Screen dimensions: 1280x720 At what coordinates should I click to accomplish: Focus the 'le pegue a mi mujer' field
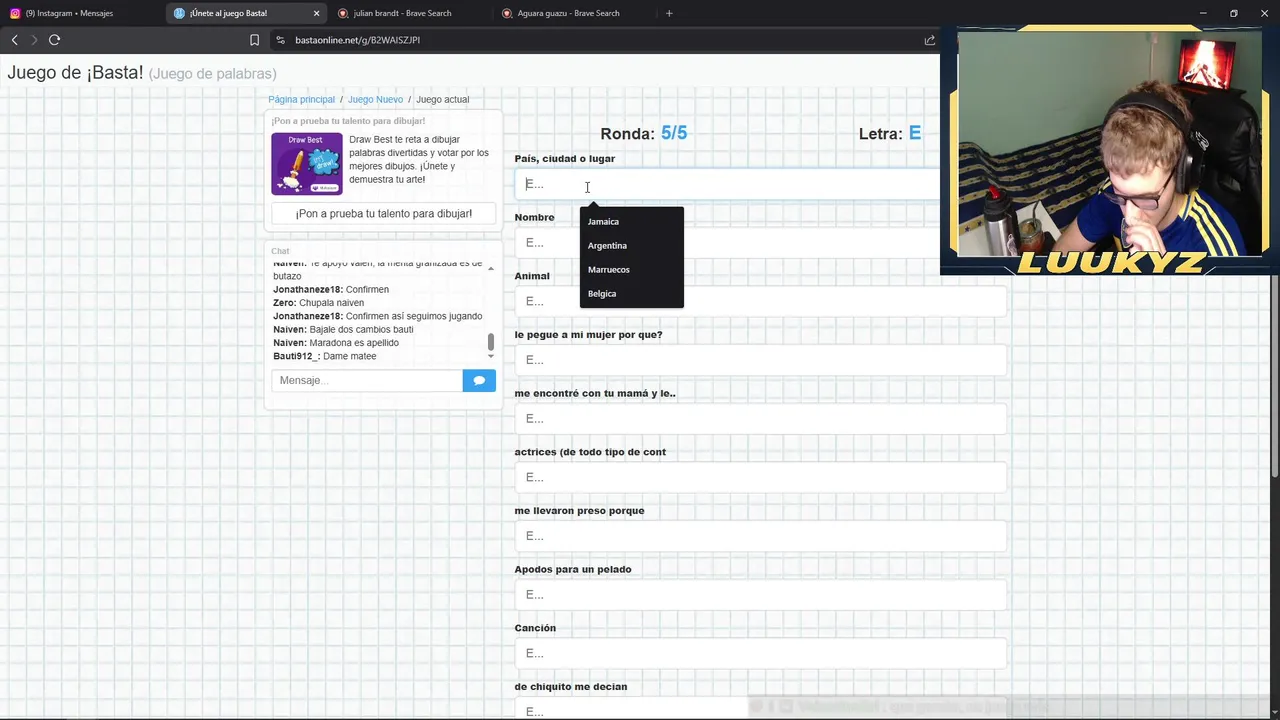pyautogui.click(x=760, y=360)
